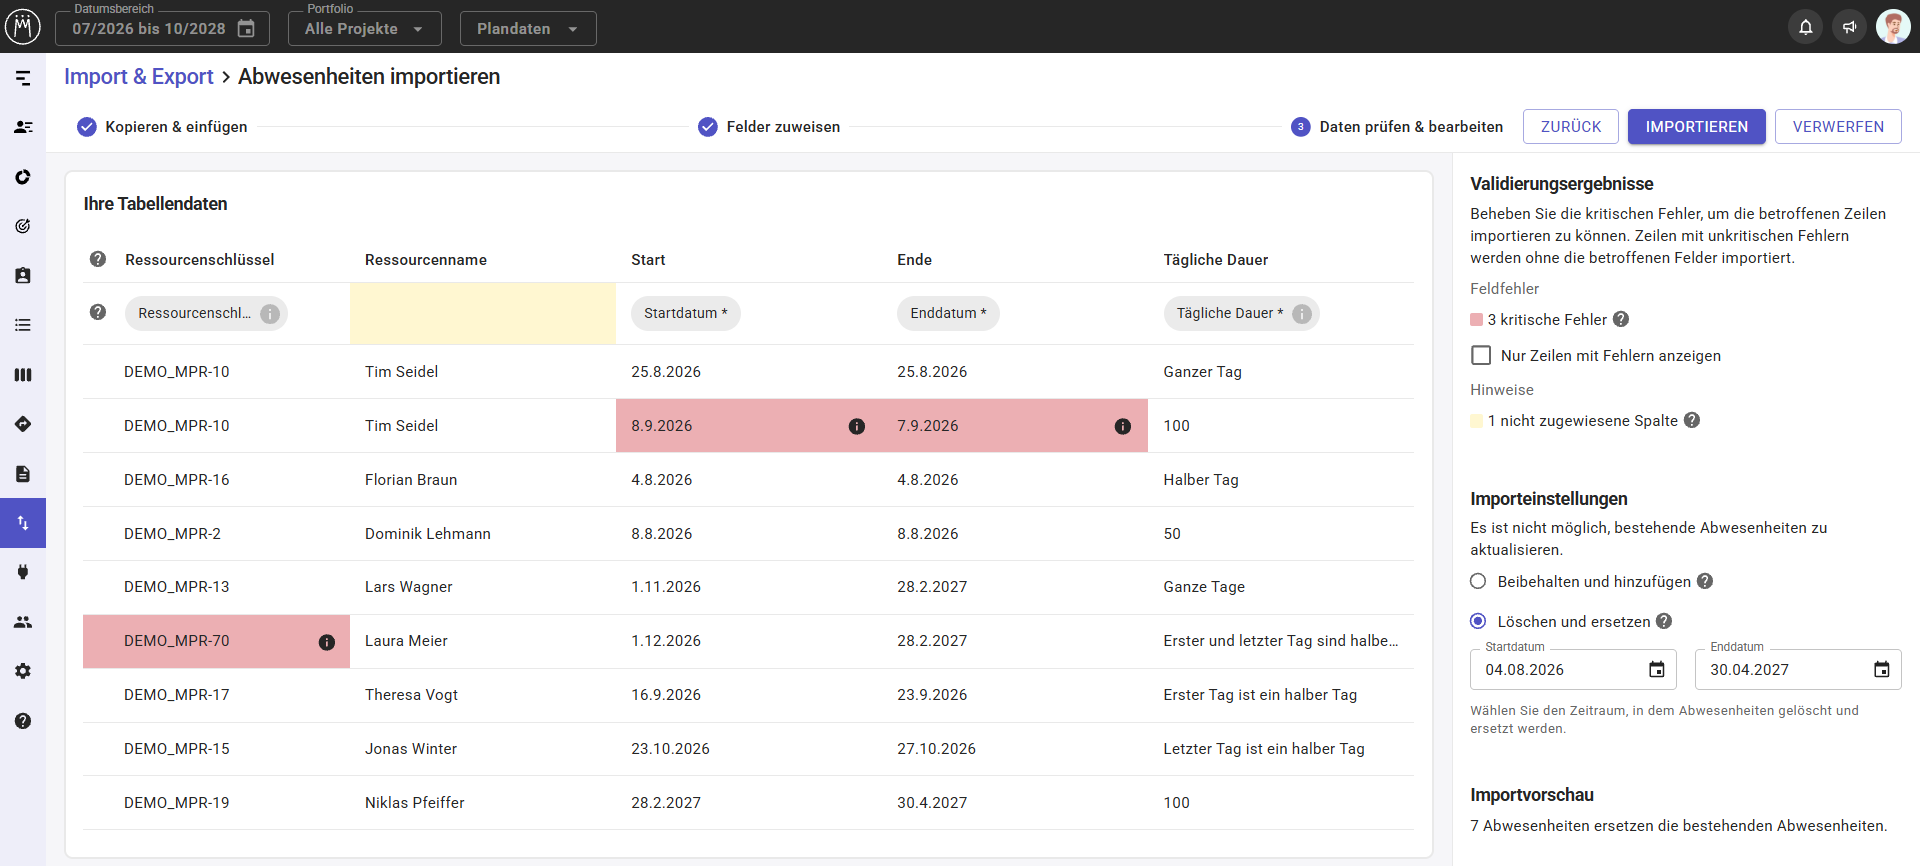Open the Import & Export sidebar icon
Image resolution: width=1920 pixels, height=866 pixels.
23,523
